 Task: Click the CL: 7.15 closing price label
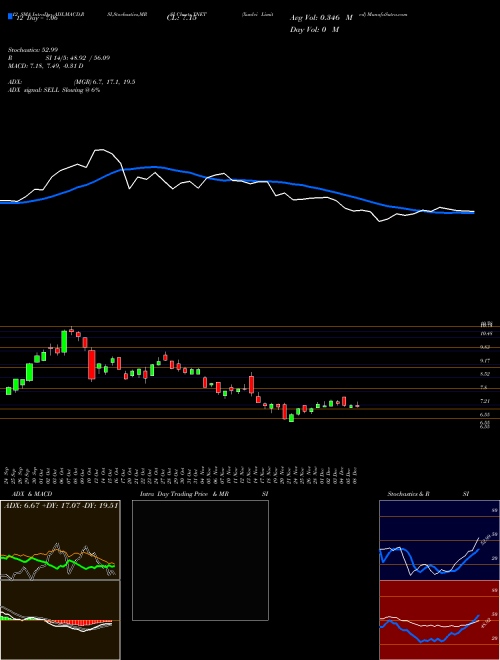click(182, 18)
